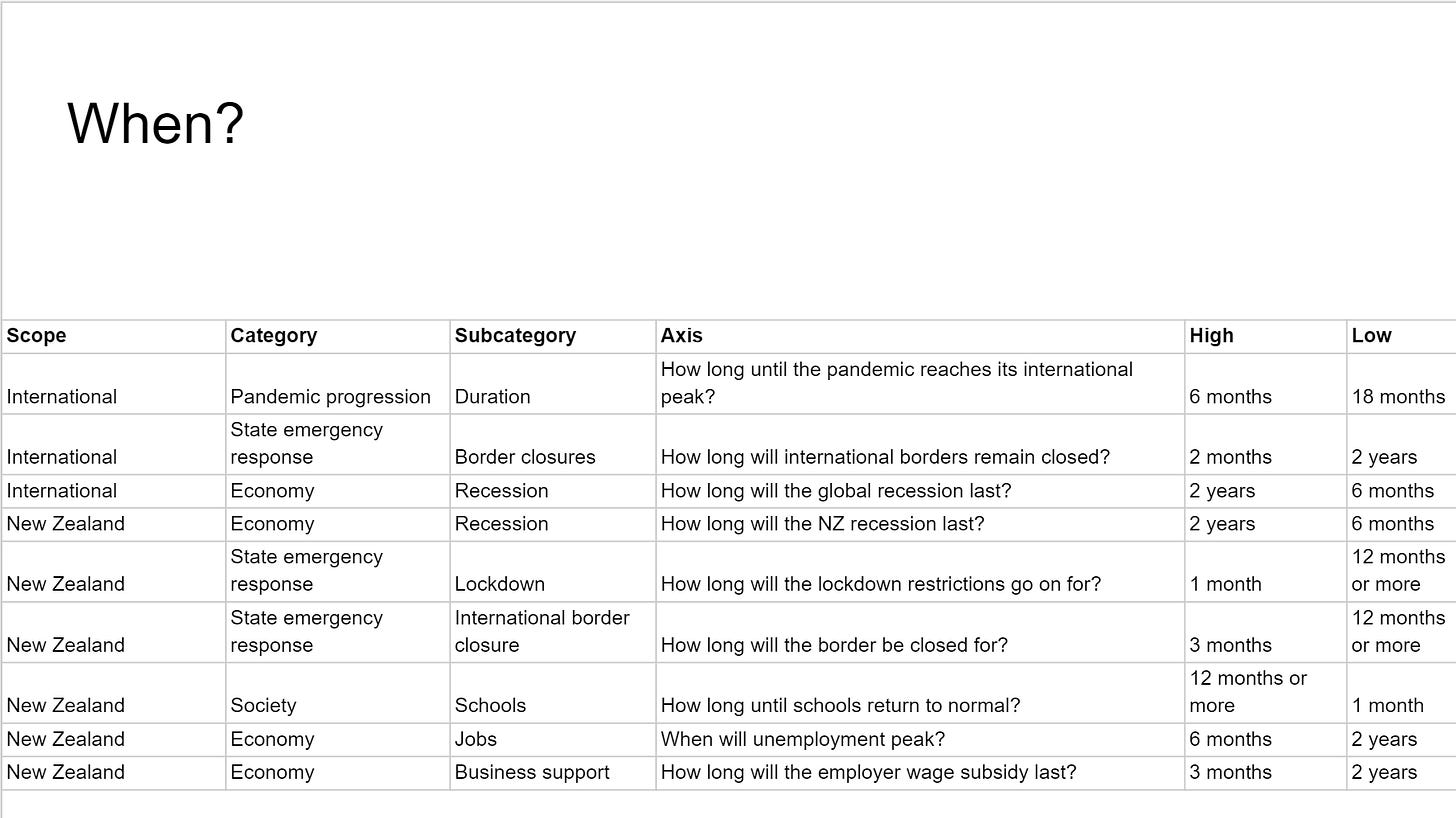Click the Schools subcategory cell
The height and width of the screenshot is (818, 1456).
pyautogui.click(x=553, y=693)
